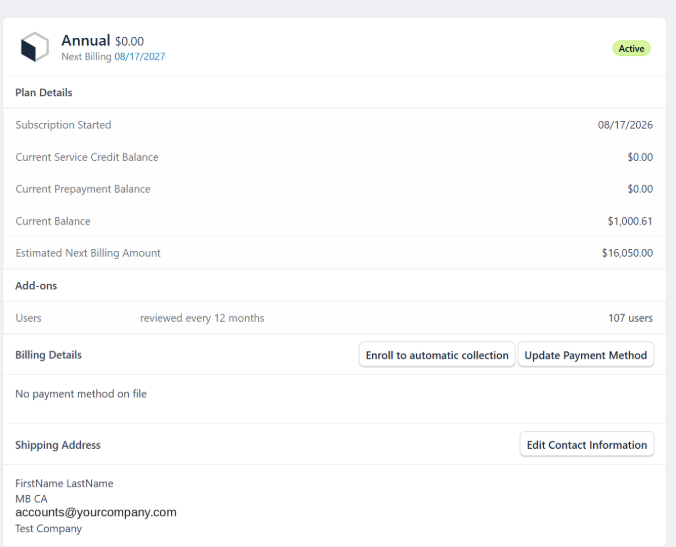Viewport: 676px width, 547px height.
Task: Open Update Payment Method
Action: click(585, 355)
